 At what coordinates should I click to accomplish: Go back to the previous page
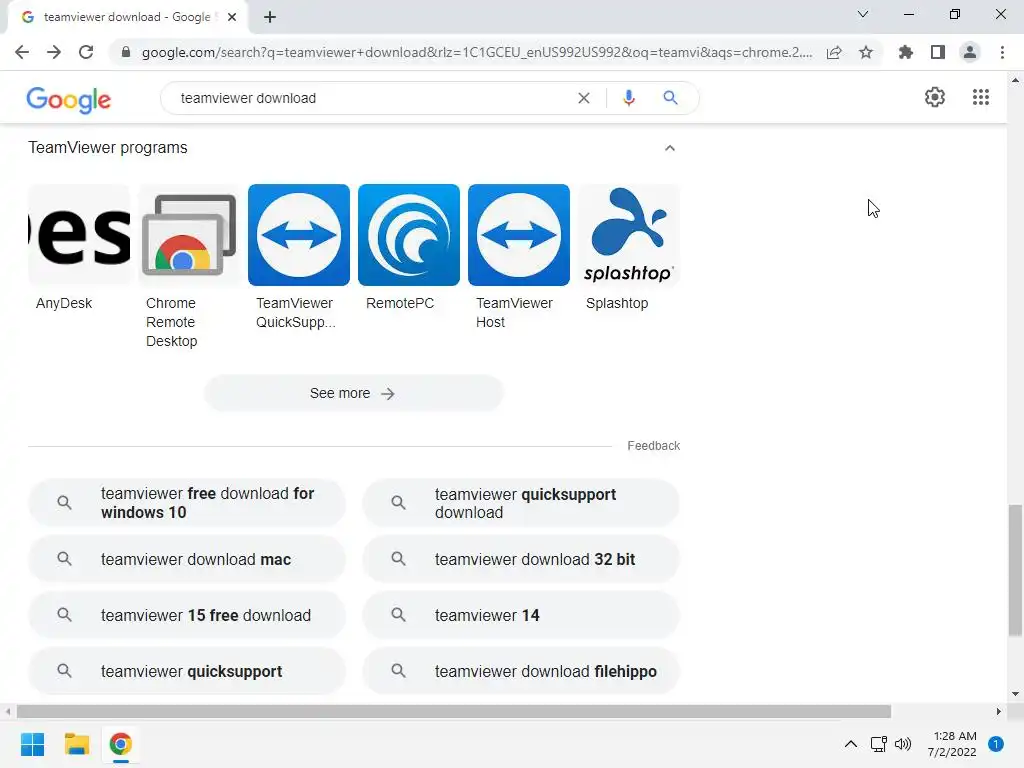coord(22,52)
